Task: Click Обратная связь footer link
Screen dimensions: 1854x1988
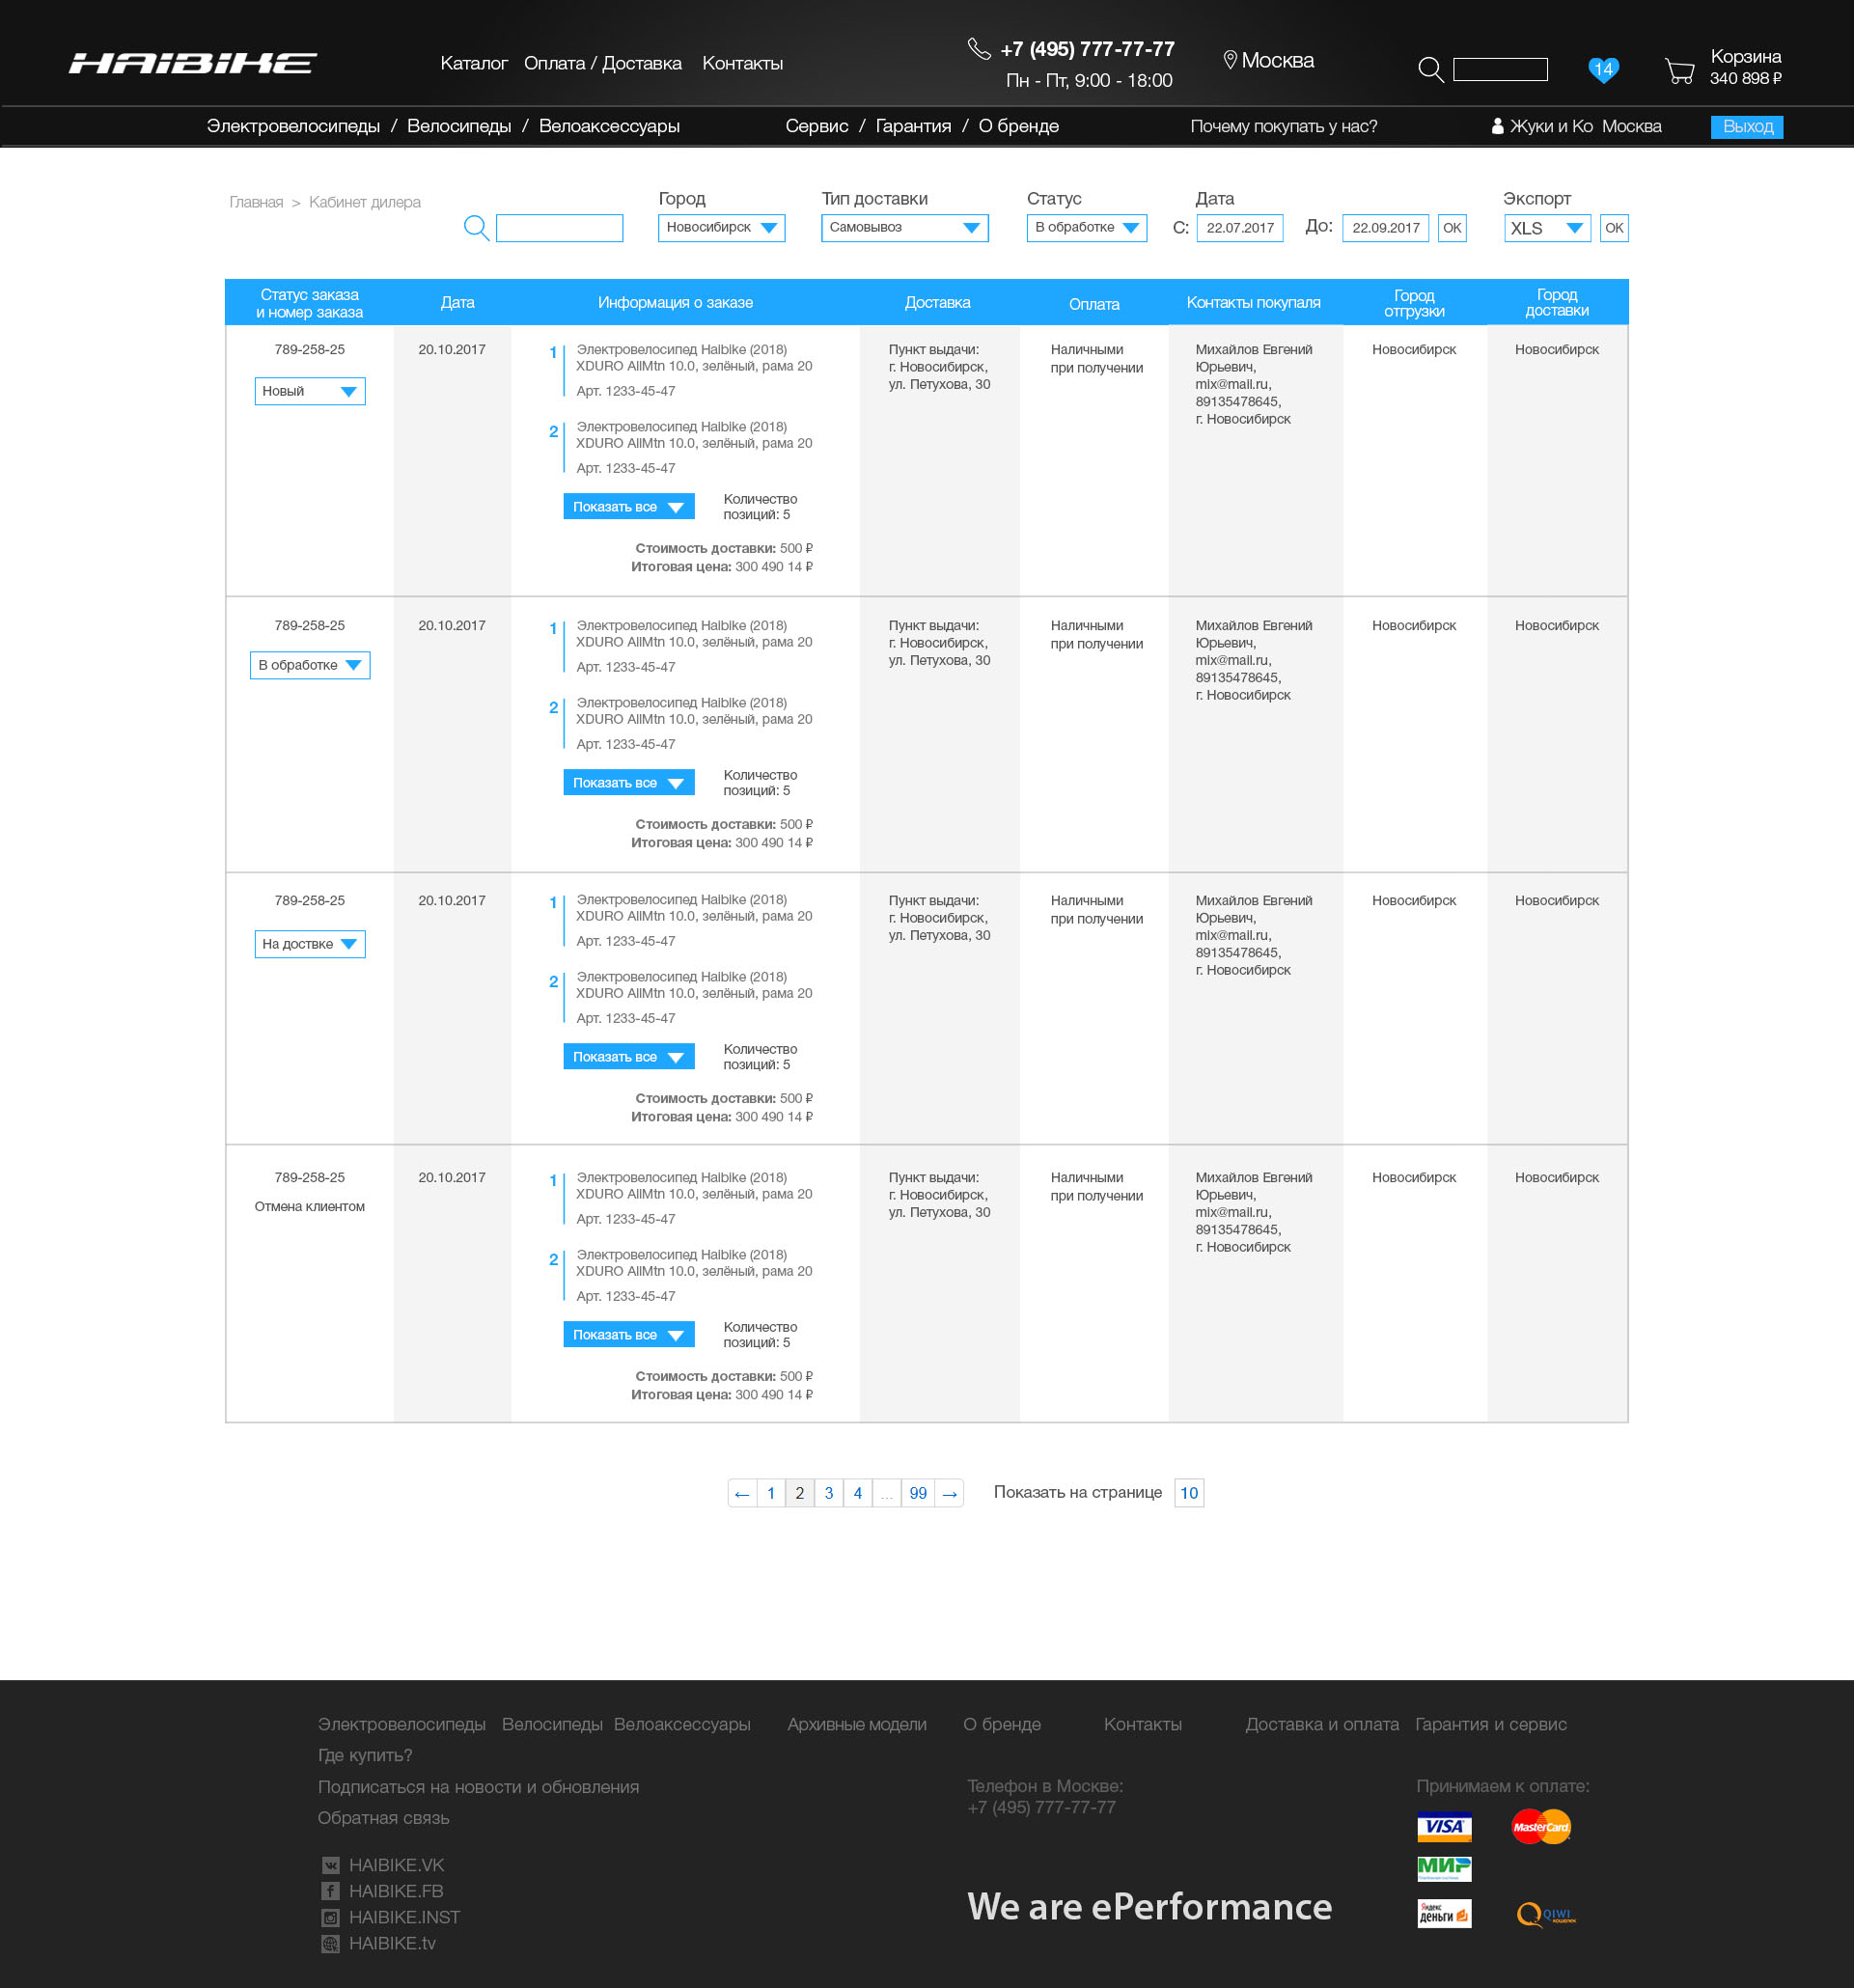Action: pyautogui.click(x=383, y=1818)
